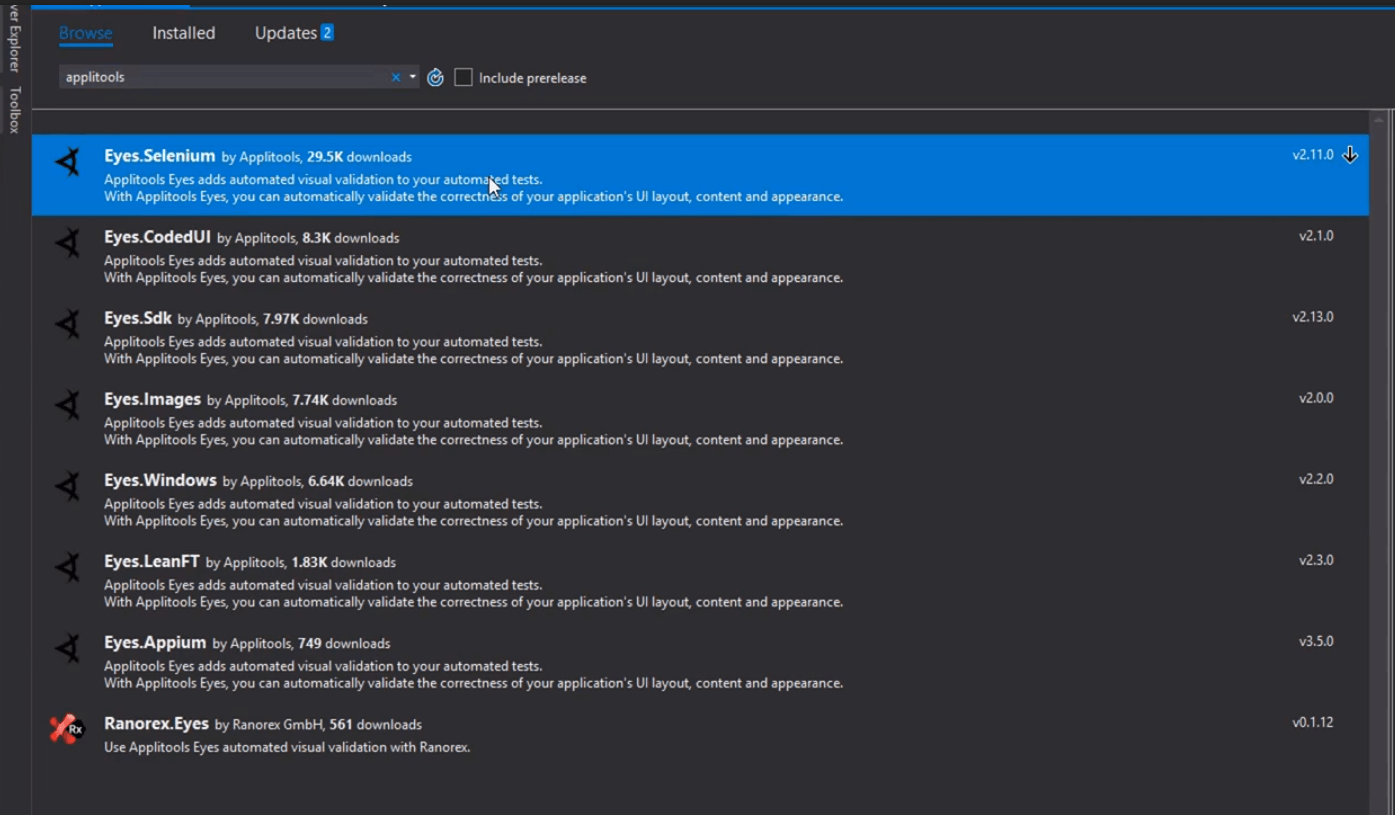Select the Eyes.Sdk package name
Screen dimensions: 1395x815
(138, 318)
